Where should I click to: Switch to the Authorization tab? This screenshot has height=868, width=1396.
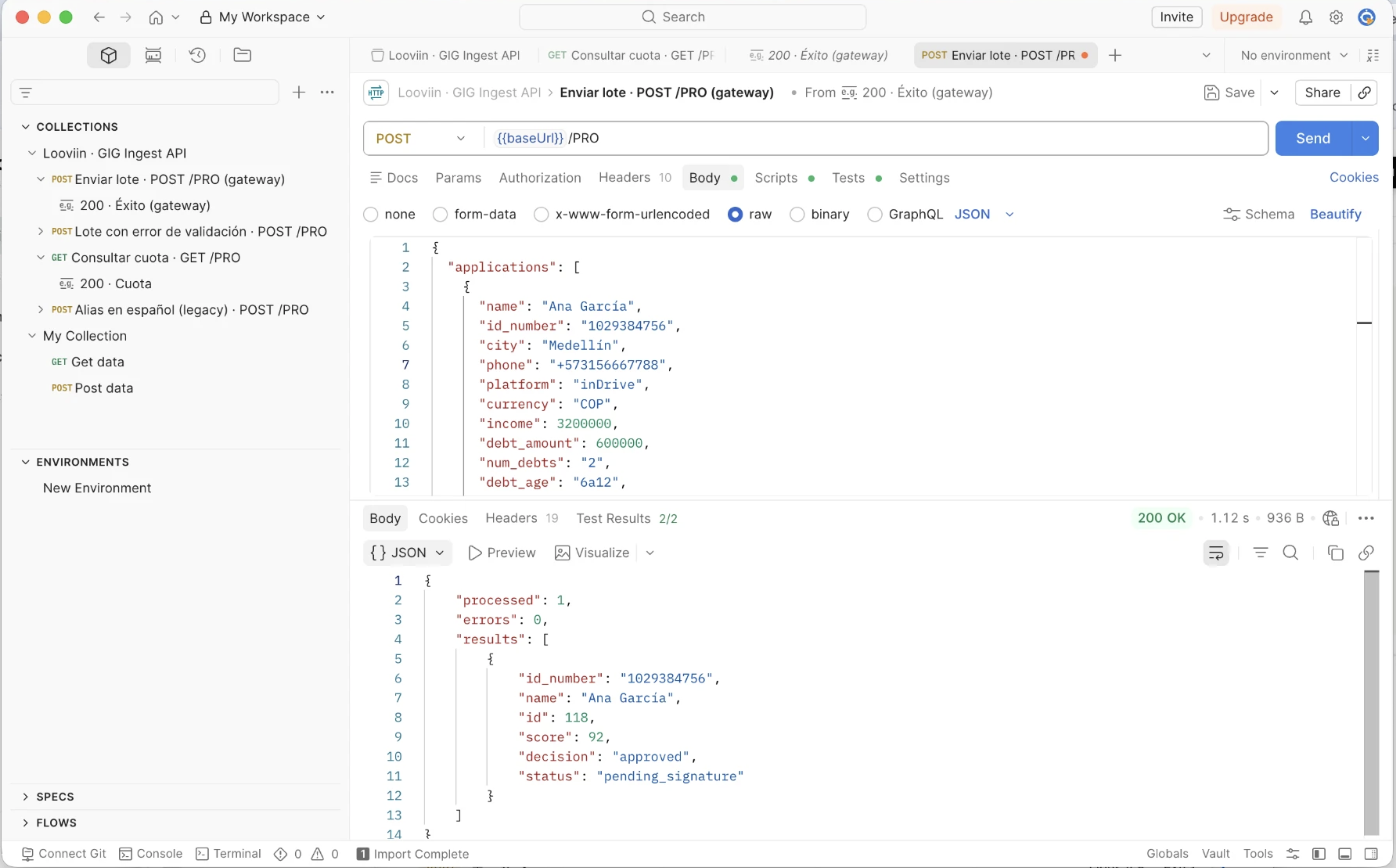point(540,177)
